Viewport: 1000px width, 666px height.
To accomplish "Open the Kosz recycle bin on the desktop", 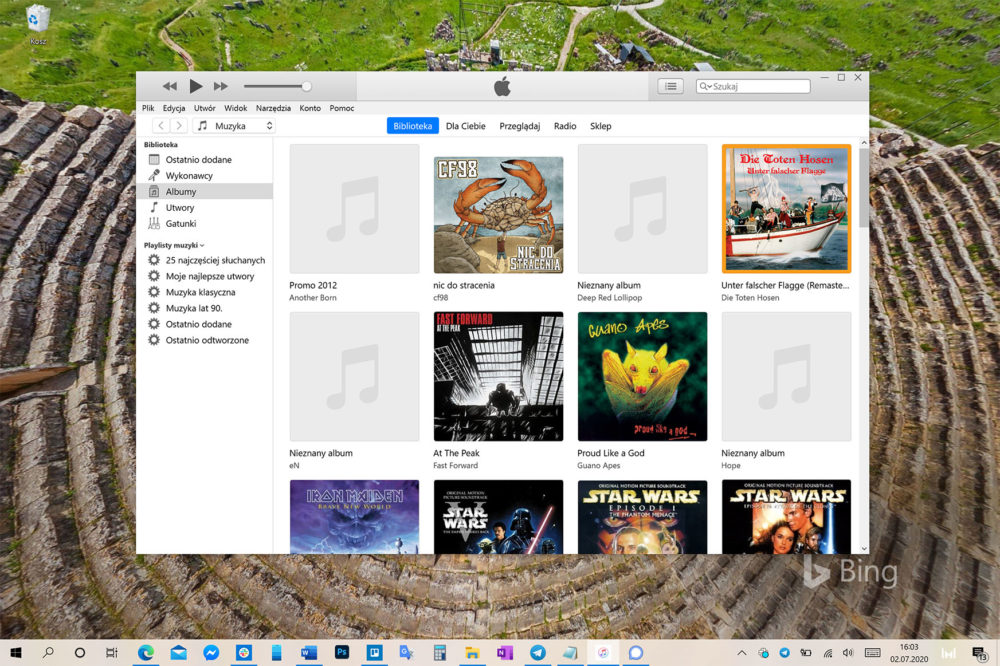I will [38, 24].
